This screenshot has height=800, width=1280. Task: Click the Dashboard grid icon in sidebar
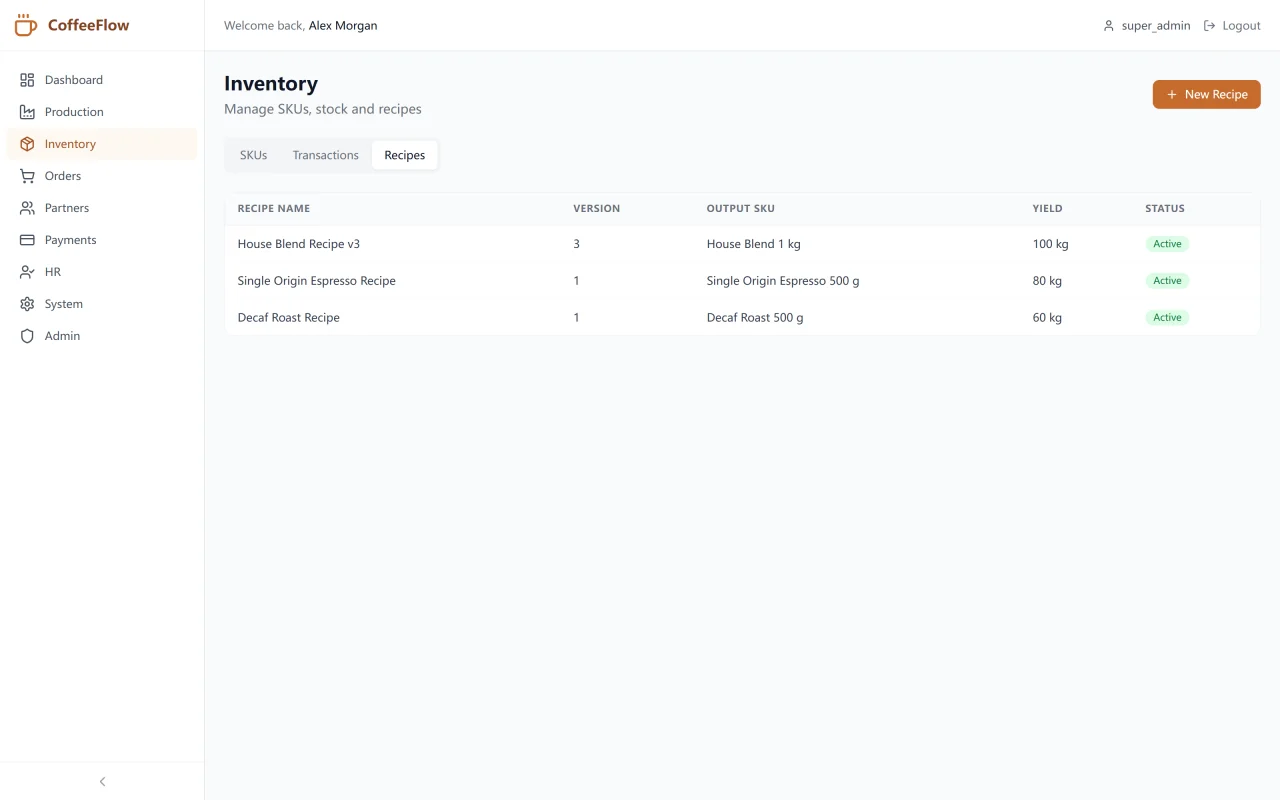click(x=27, y=80)
